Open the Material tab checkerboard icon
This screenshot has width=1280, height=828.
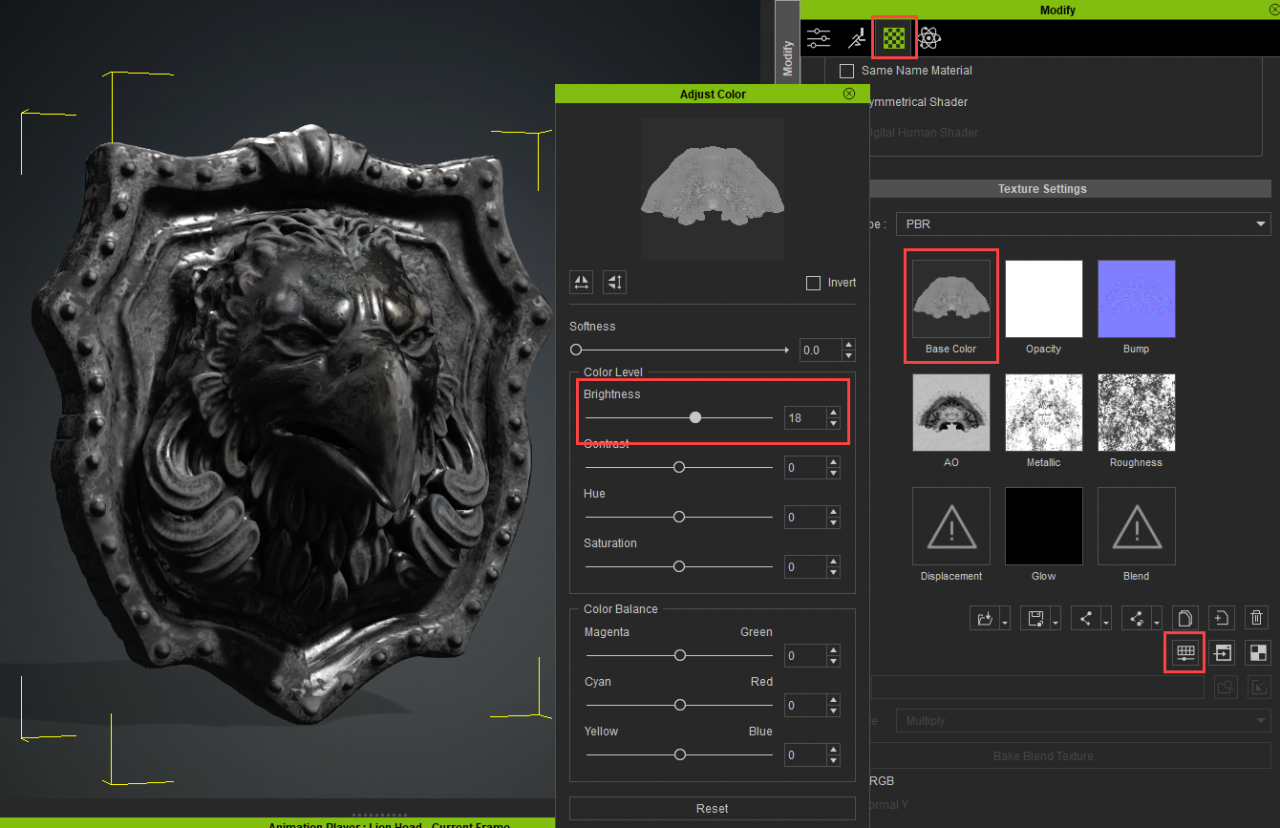(894, 39)
